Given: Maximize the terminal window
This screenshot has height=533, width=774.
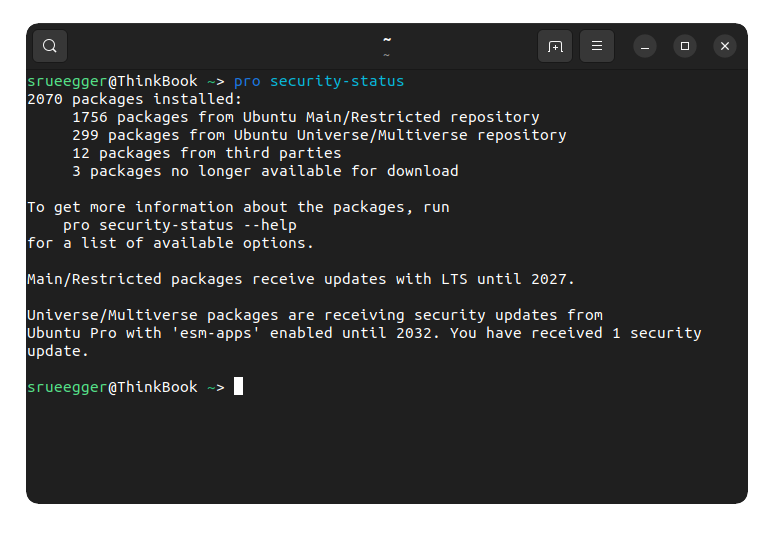Looking at the screenshot, I should [x=685, y=46].
